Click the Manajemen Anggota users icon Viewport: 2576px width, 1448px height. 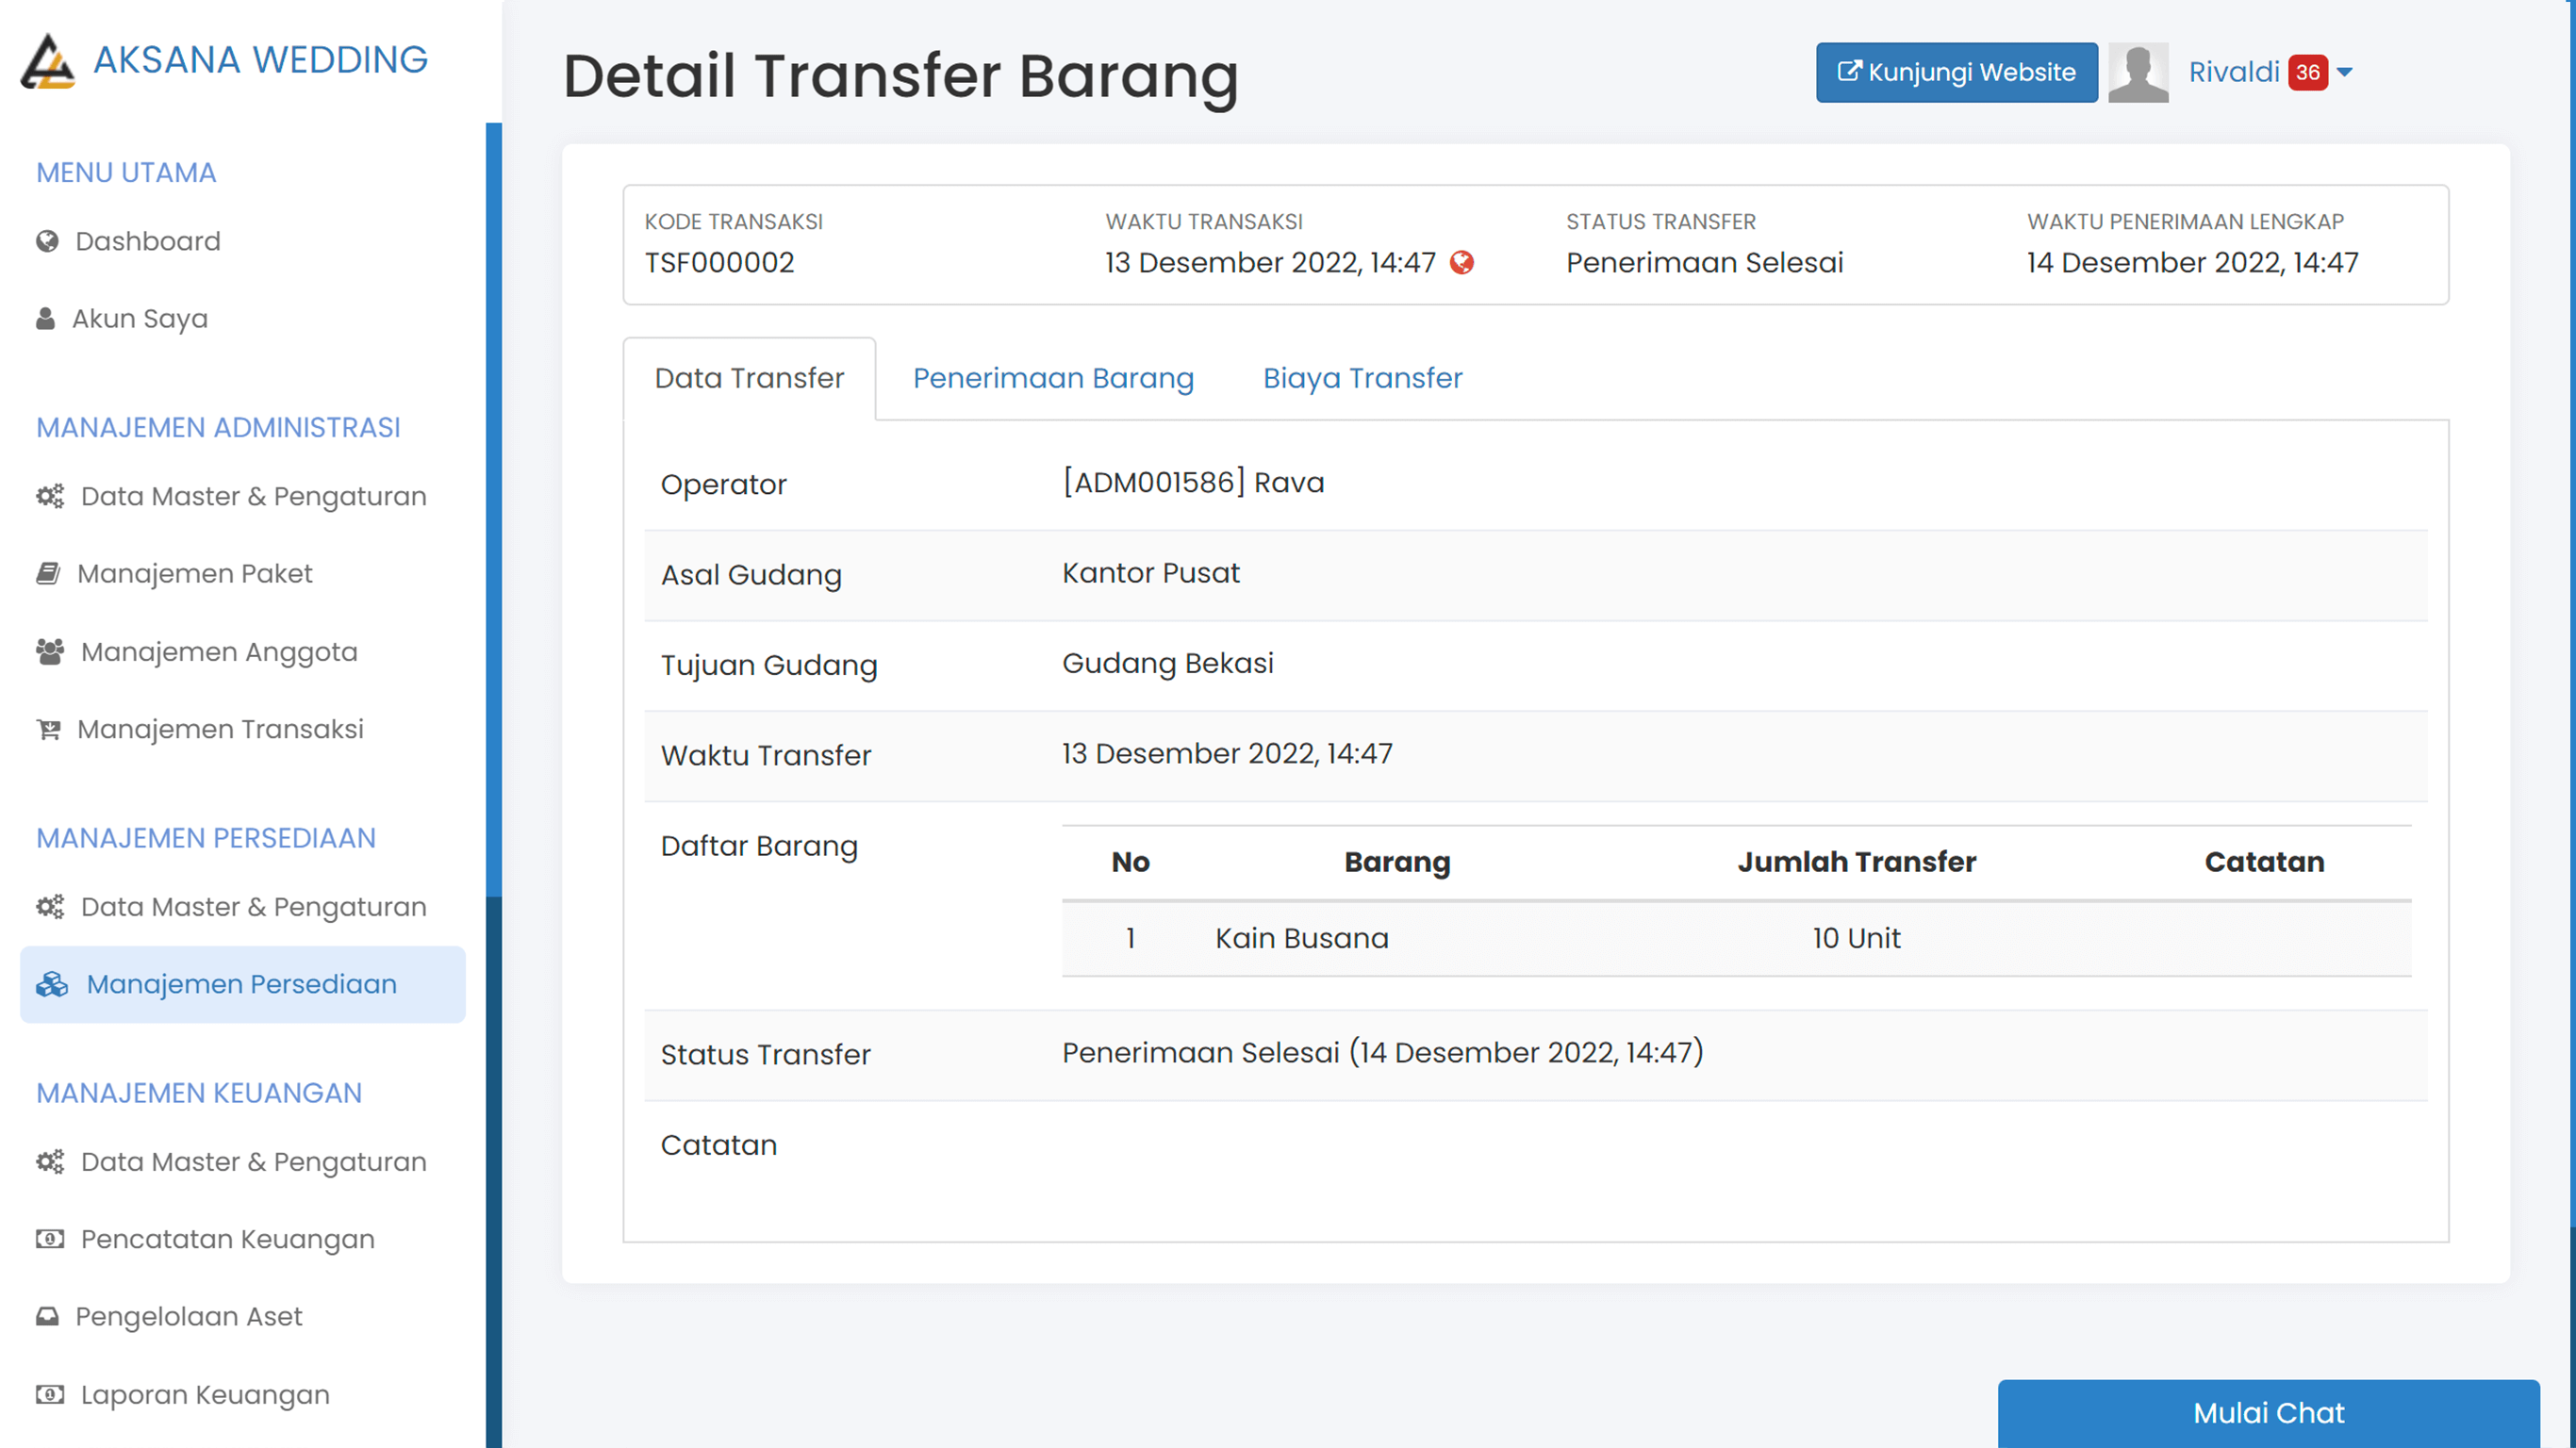48,651
